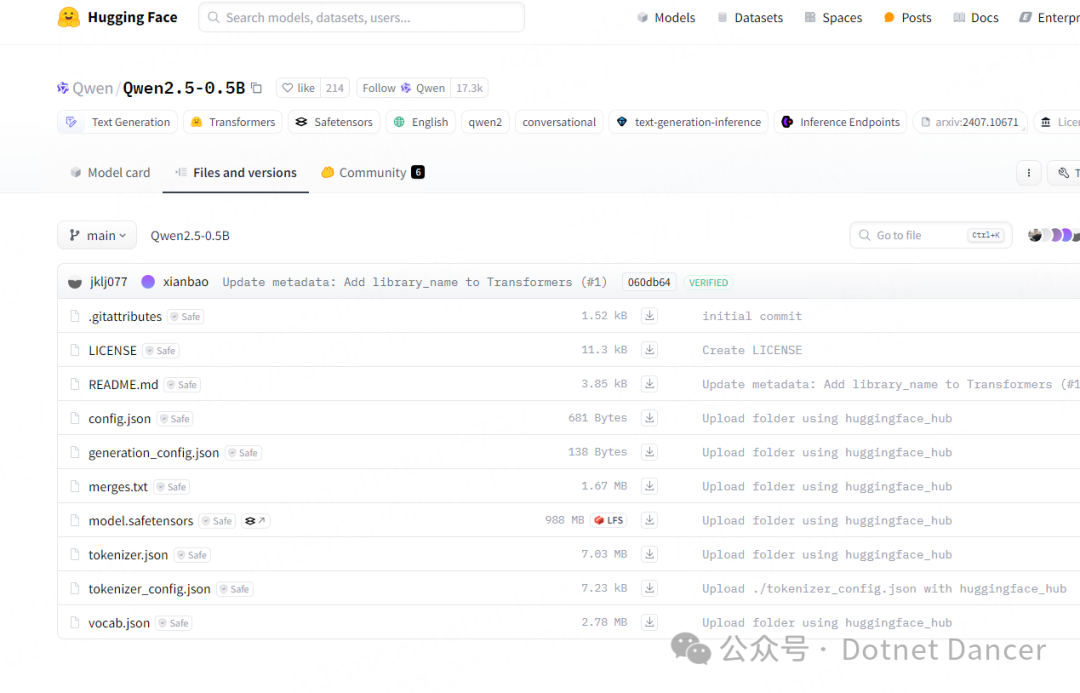1080x693 pixels.
Task: Click the LFS badge on model.safetensors
Action: 609,520
